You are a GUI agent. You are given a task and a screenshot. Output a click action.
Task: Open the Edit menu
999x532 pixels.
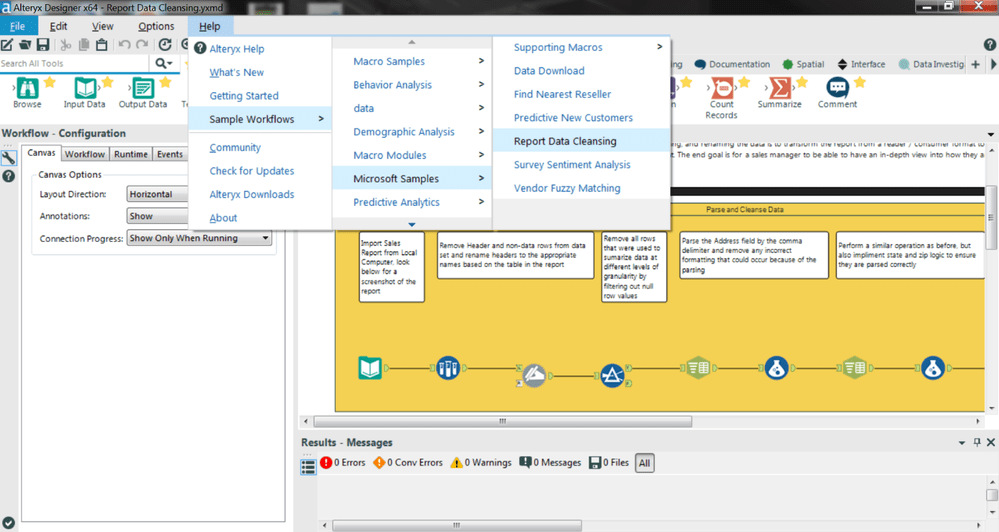59,26
